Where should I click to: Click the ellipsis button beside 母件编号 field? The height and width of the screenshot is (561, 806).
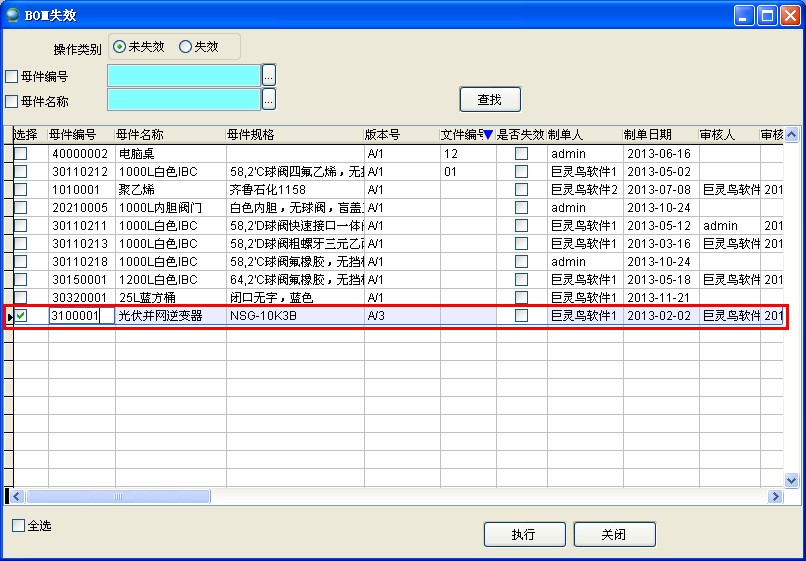tap(268, 75)
